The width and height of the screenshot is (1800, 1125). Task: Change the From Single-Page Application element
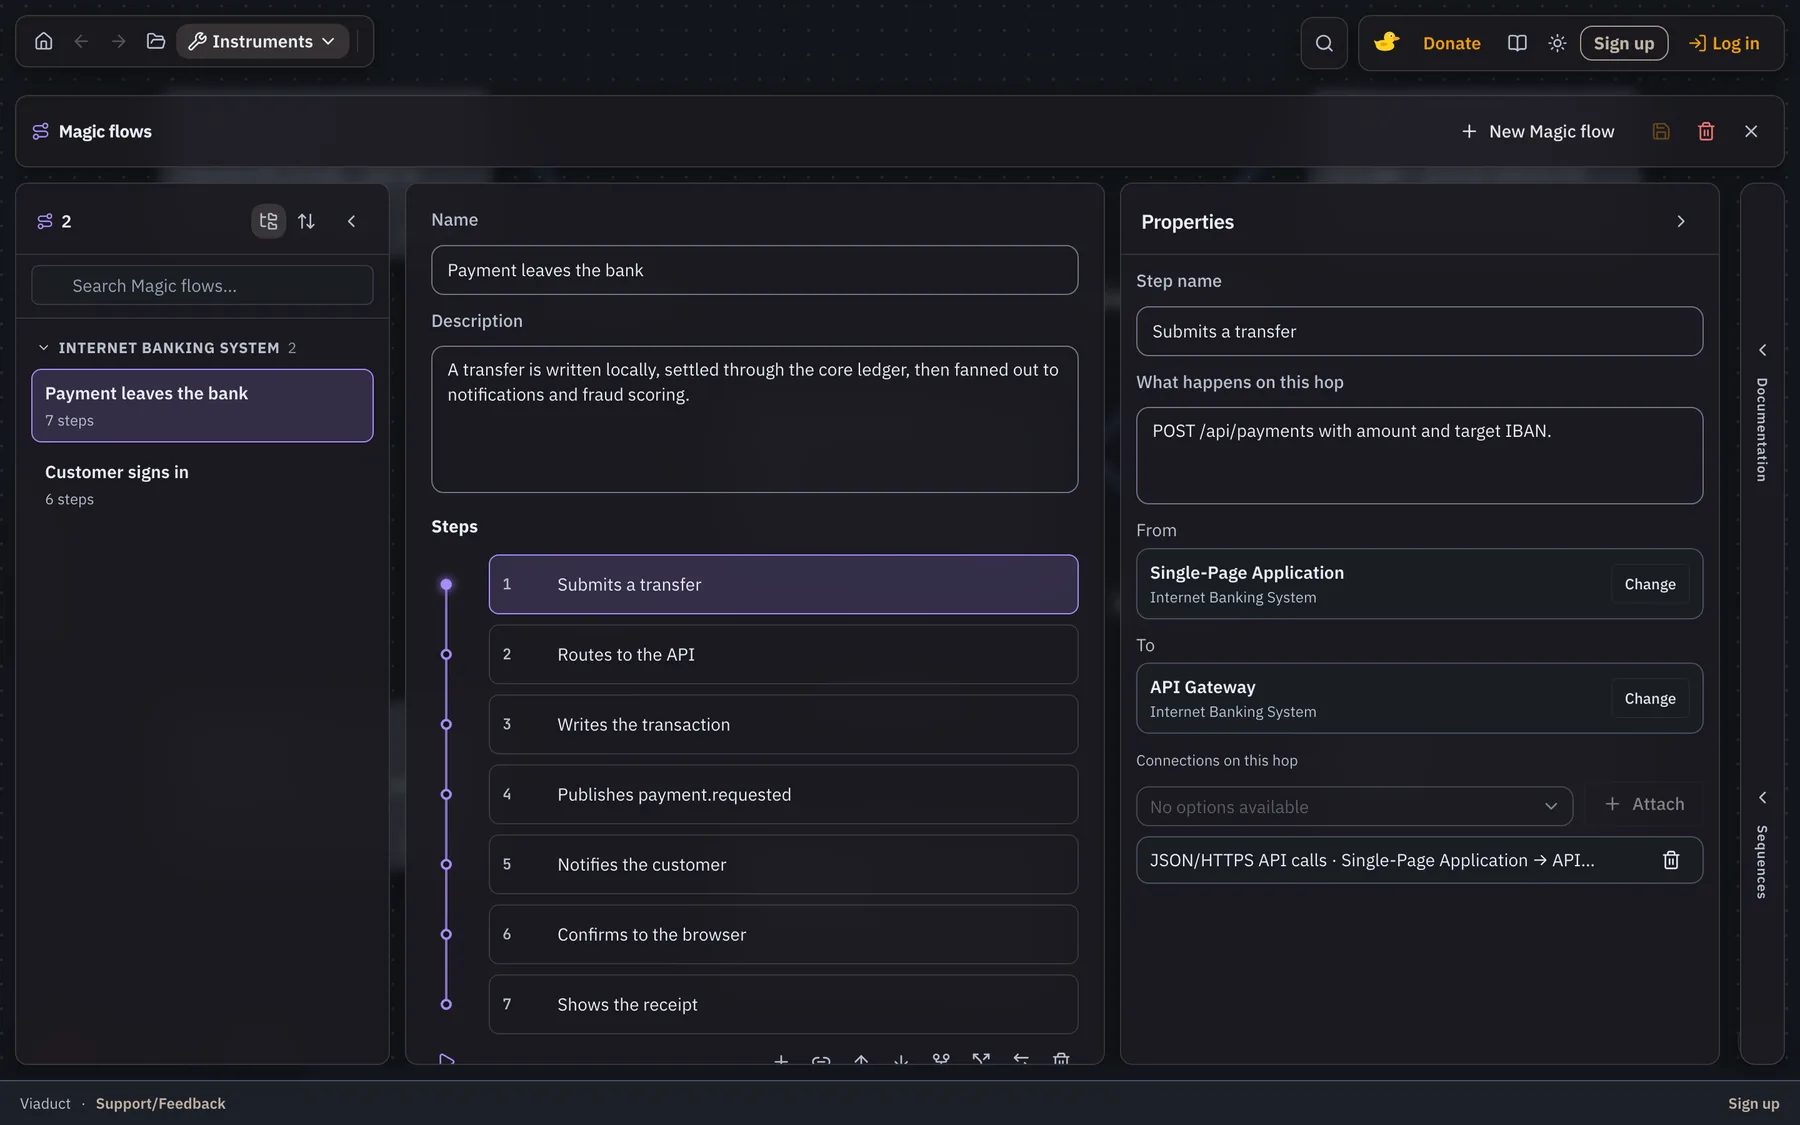pos(1650,584)
